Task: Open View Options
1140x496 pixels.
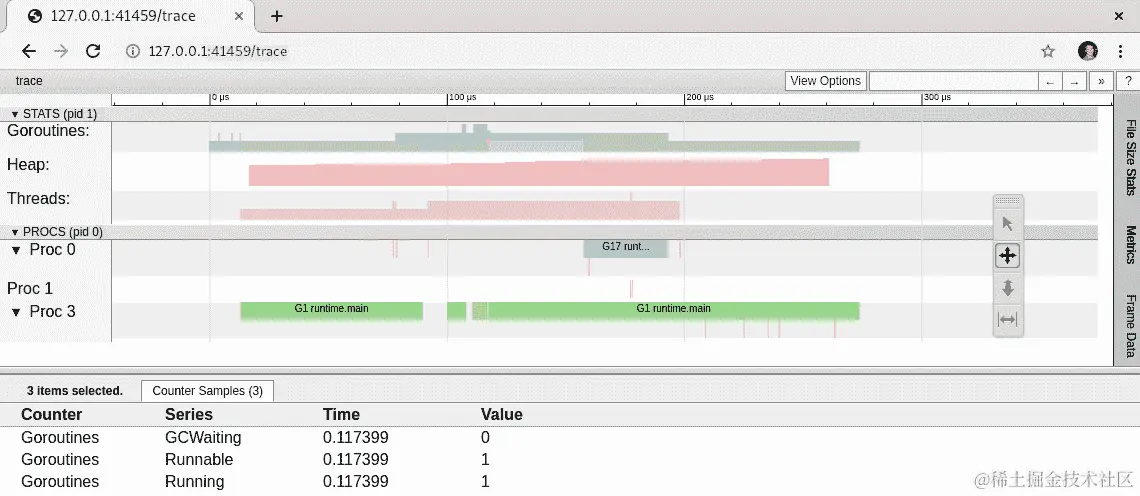Action: pos(825,81)
